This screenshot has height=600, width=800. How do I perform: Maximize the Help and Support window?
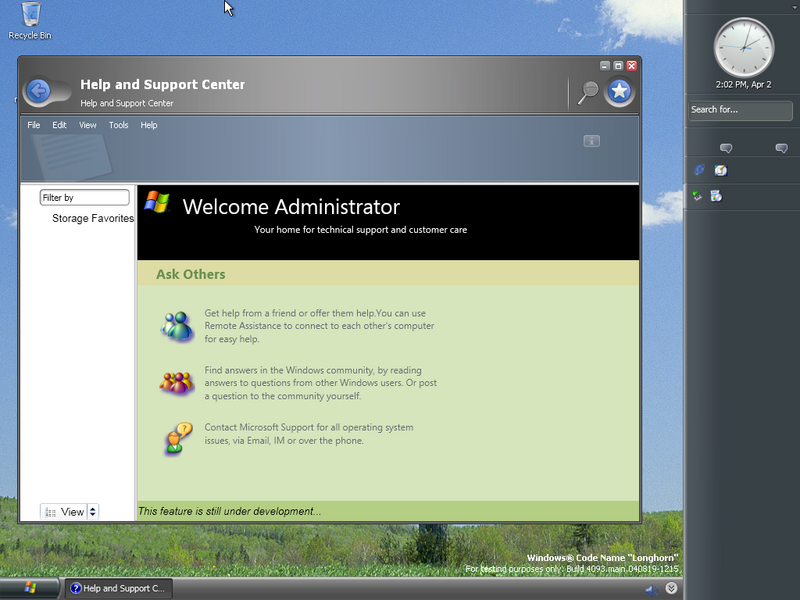coord(618,66)
